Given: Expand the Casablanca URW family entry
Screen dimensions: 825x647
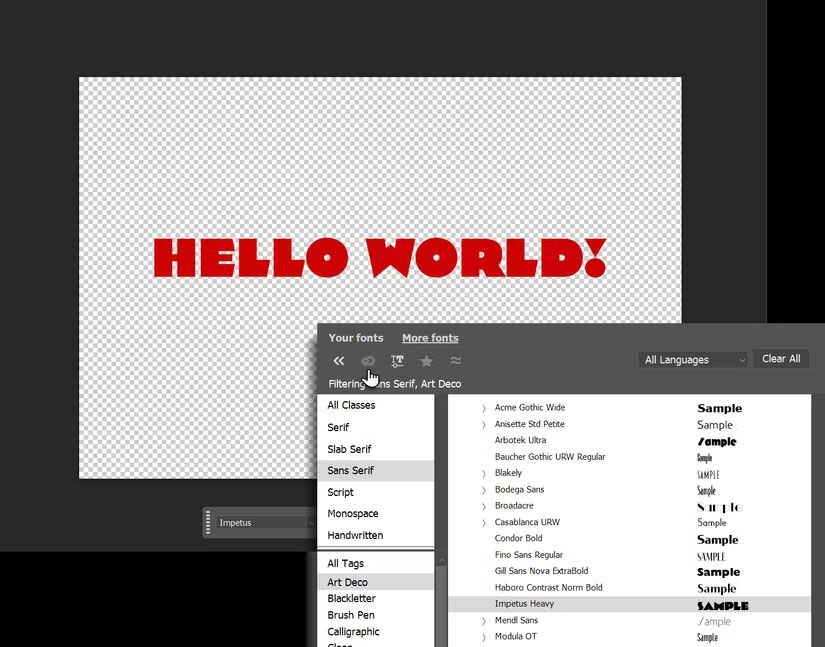Looking at the screenshot, I should pos(483,522).
